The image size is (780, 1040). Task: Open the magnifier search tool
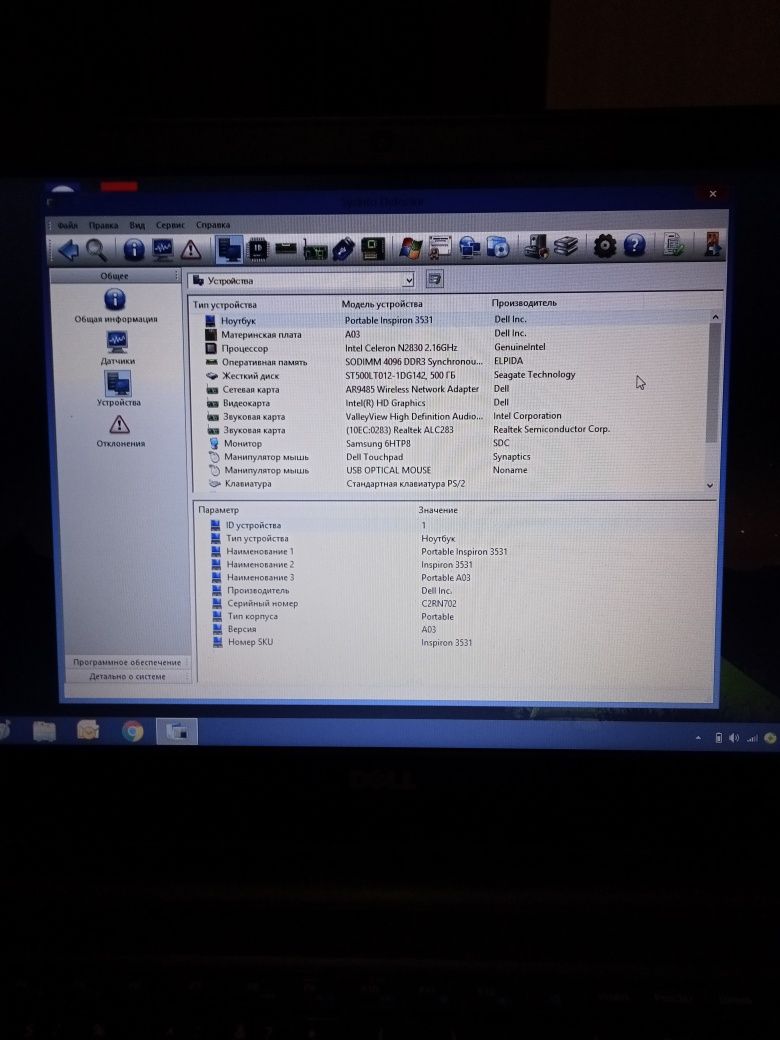click(x=97, y=249)
